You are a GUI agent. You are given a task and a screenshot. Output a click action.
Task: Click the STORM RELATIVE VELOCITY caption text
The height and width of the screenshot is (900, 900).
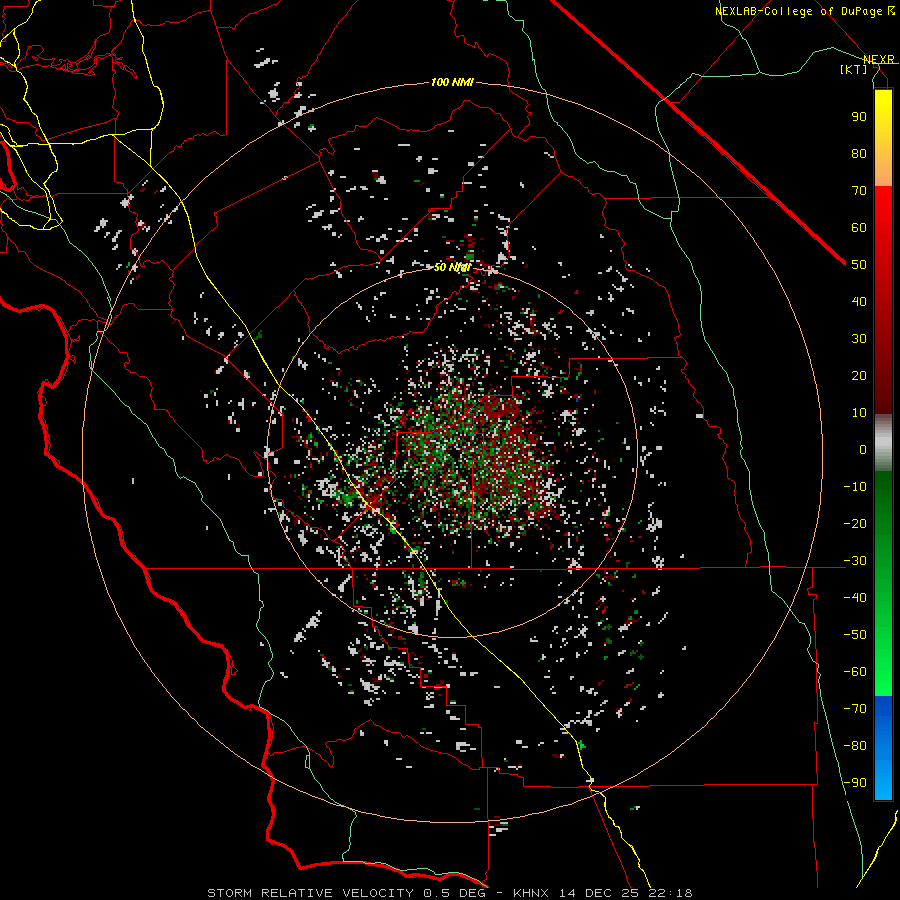click(310, 893)
